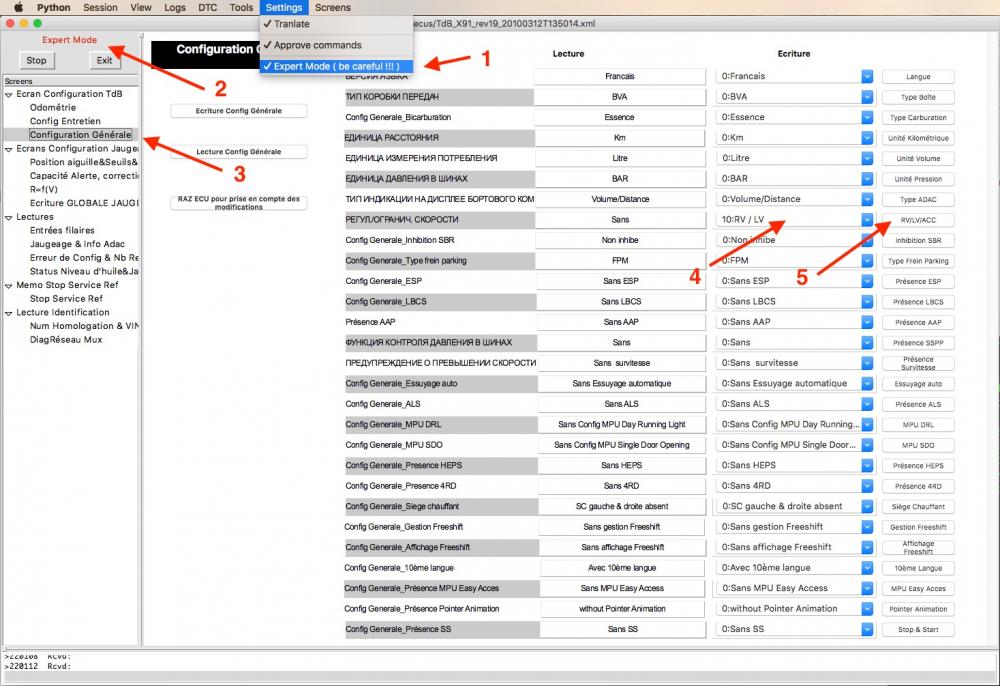Open the 0:BVA gearbox type dropdown
Screen dimensions: 1000x686
coord(794,97)
